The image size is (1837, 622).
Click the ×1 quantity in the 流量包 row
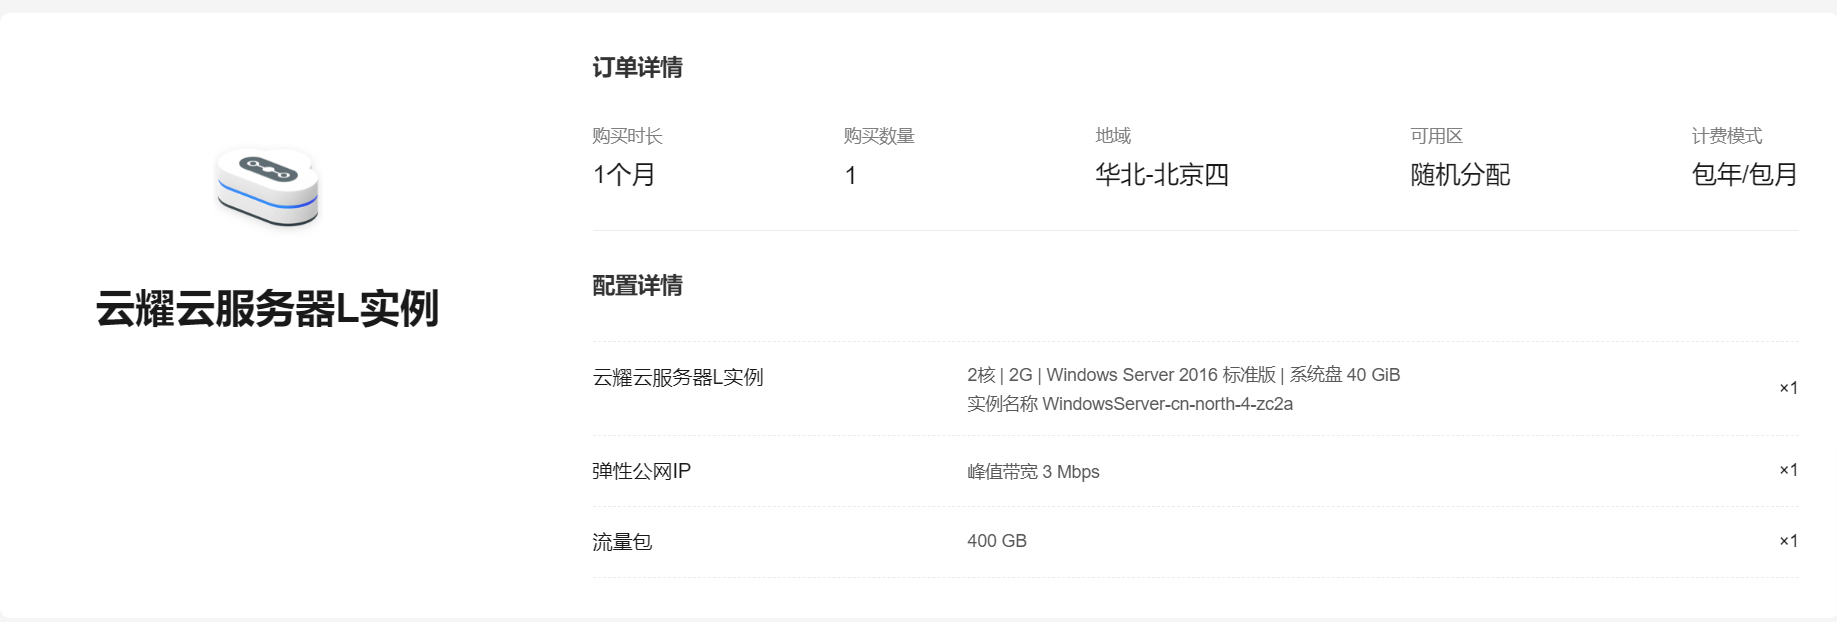coord(1788,541)
